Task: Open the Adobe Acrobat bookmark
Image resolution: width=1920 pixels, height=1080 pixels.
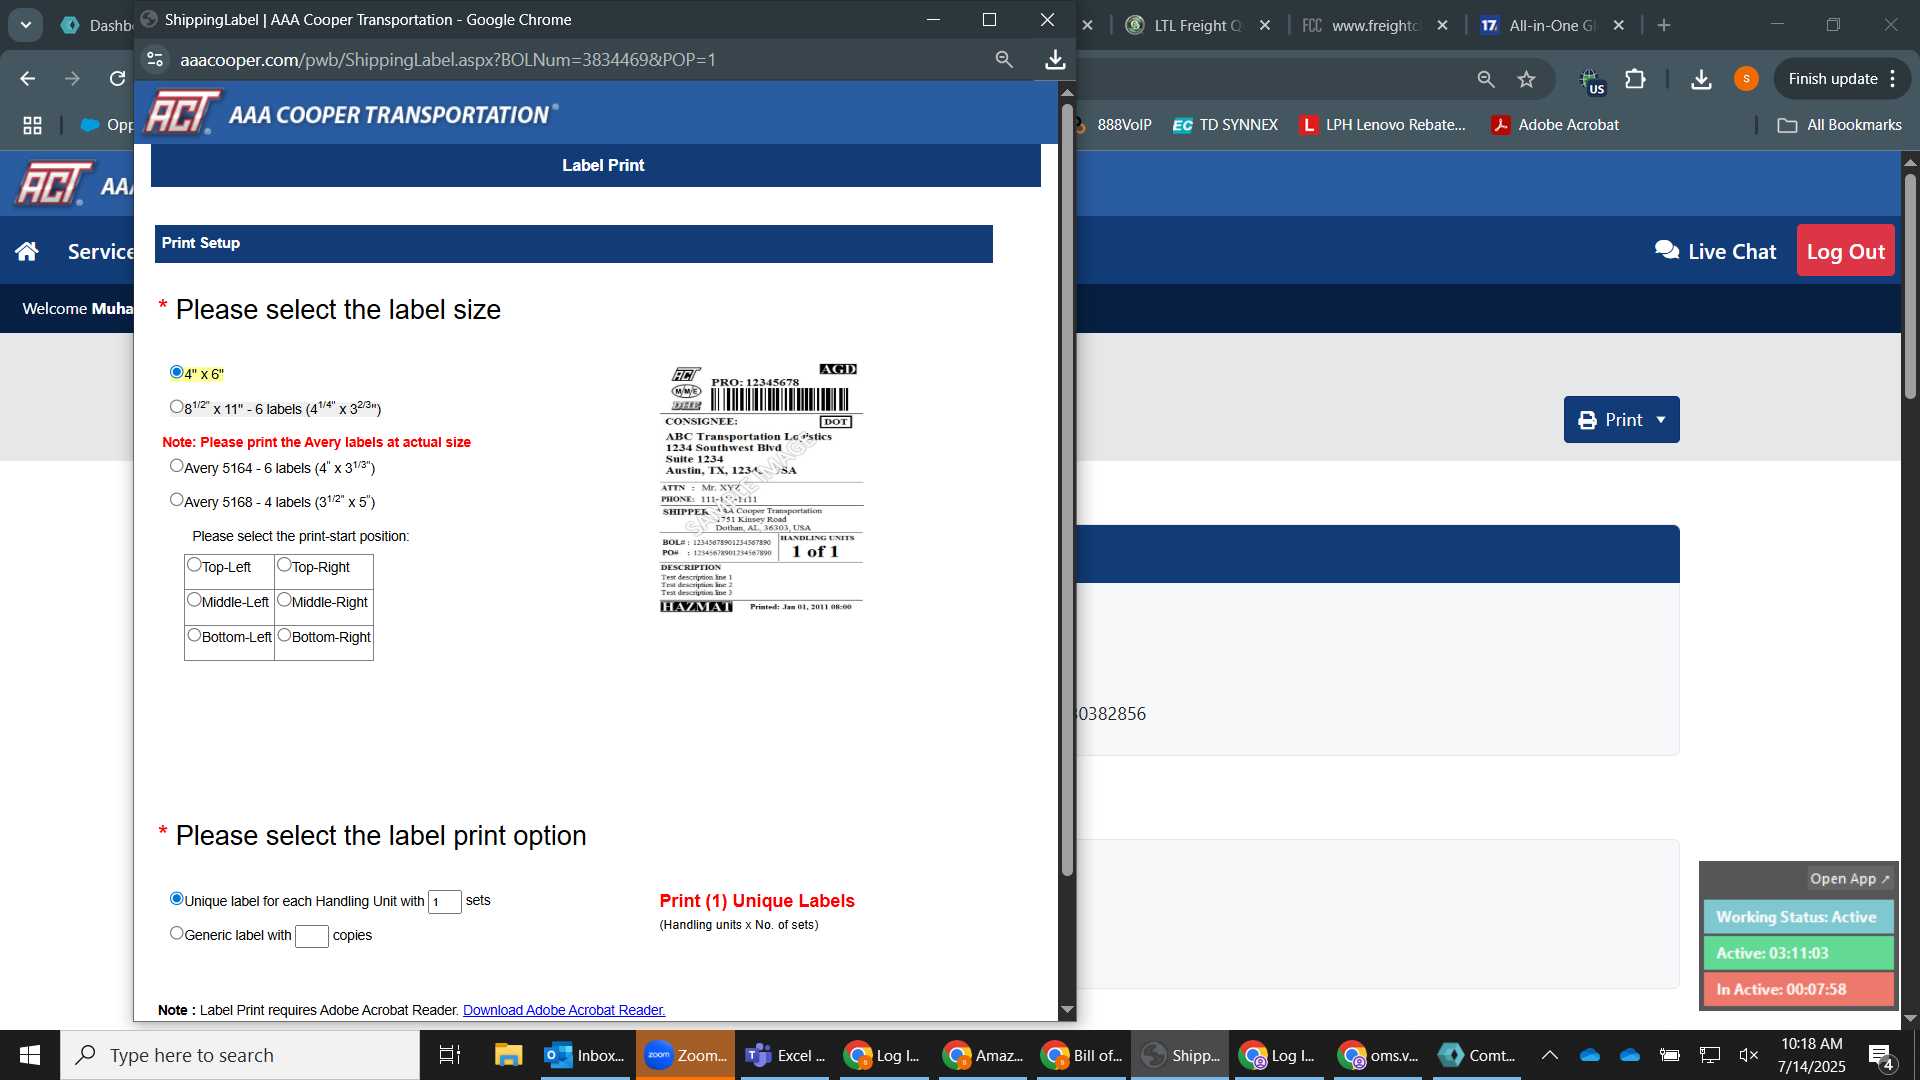Action: [1556, 125]
